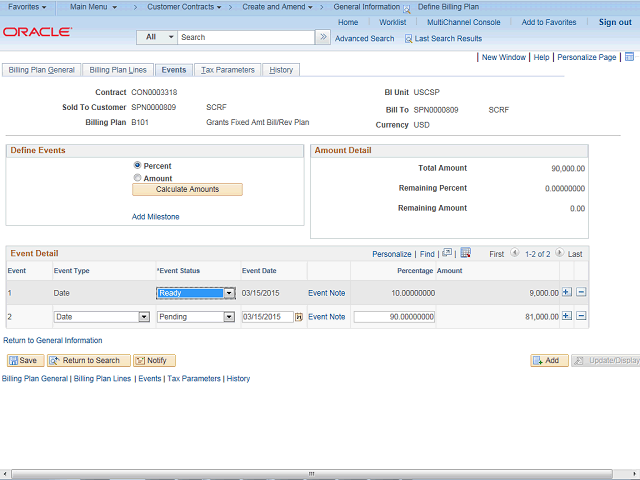Screen dimensions: 640x480
Task: Click the bottom Billing Plan Lines footer link
Action: [102, 379]
